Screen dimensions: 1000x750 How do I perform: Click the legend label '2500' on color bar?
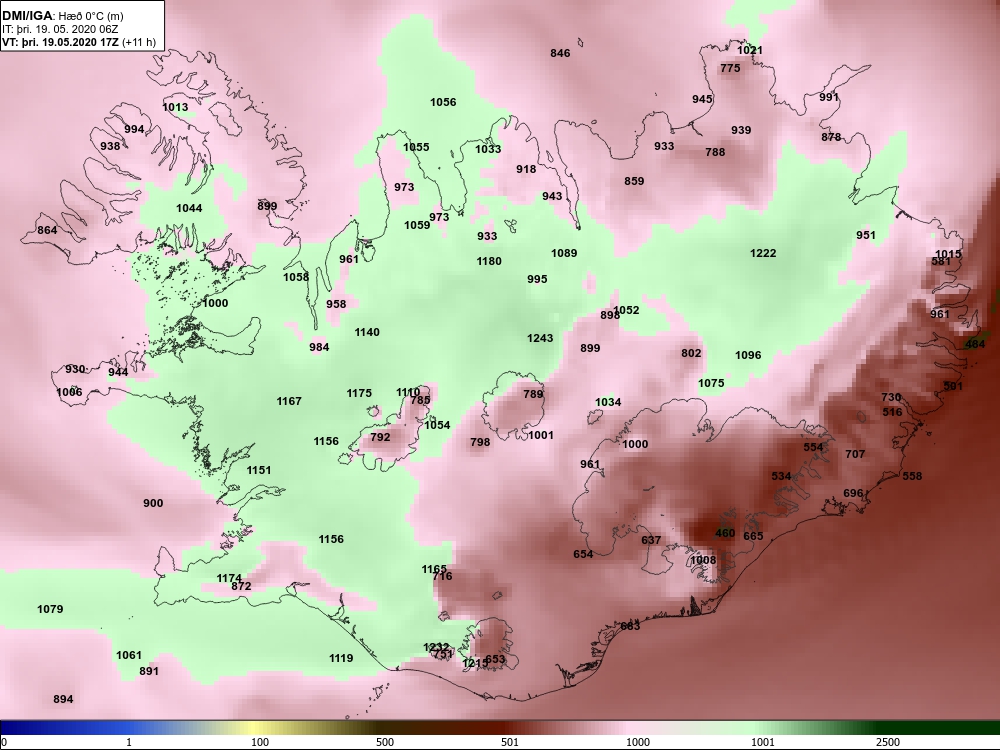887,742
